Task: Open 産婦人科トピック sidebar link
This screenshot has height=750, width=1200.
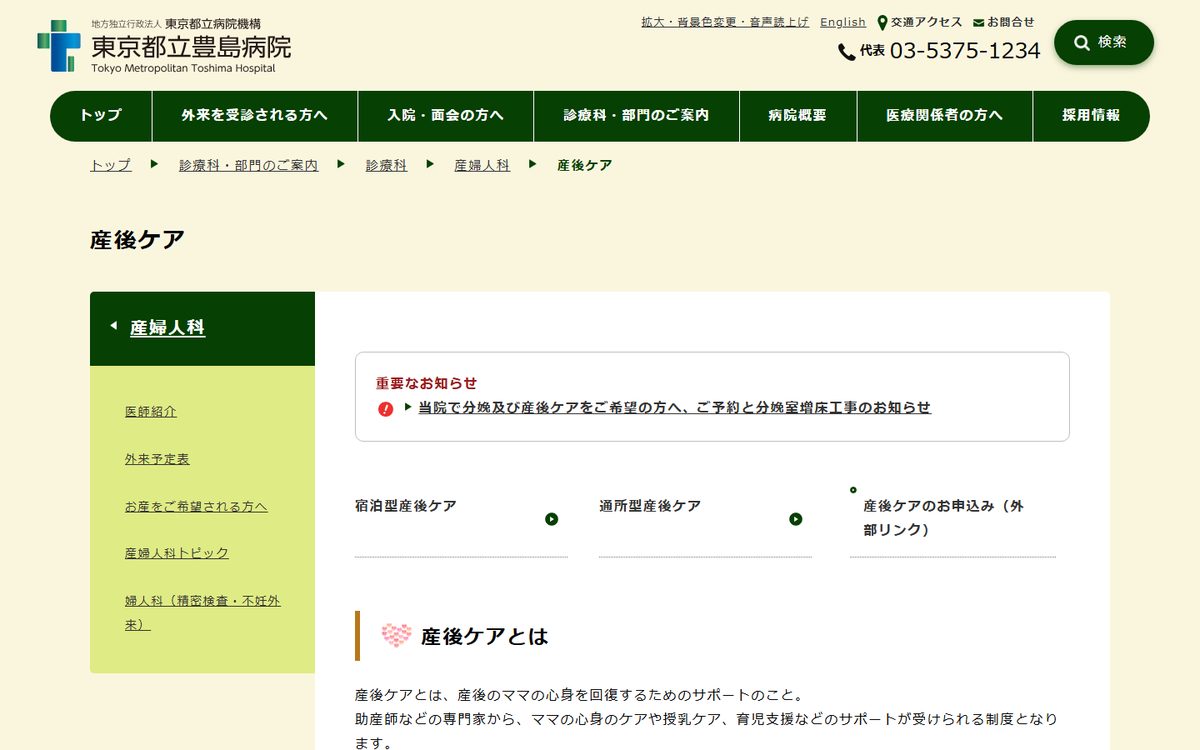Action: tap(177, 553)
